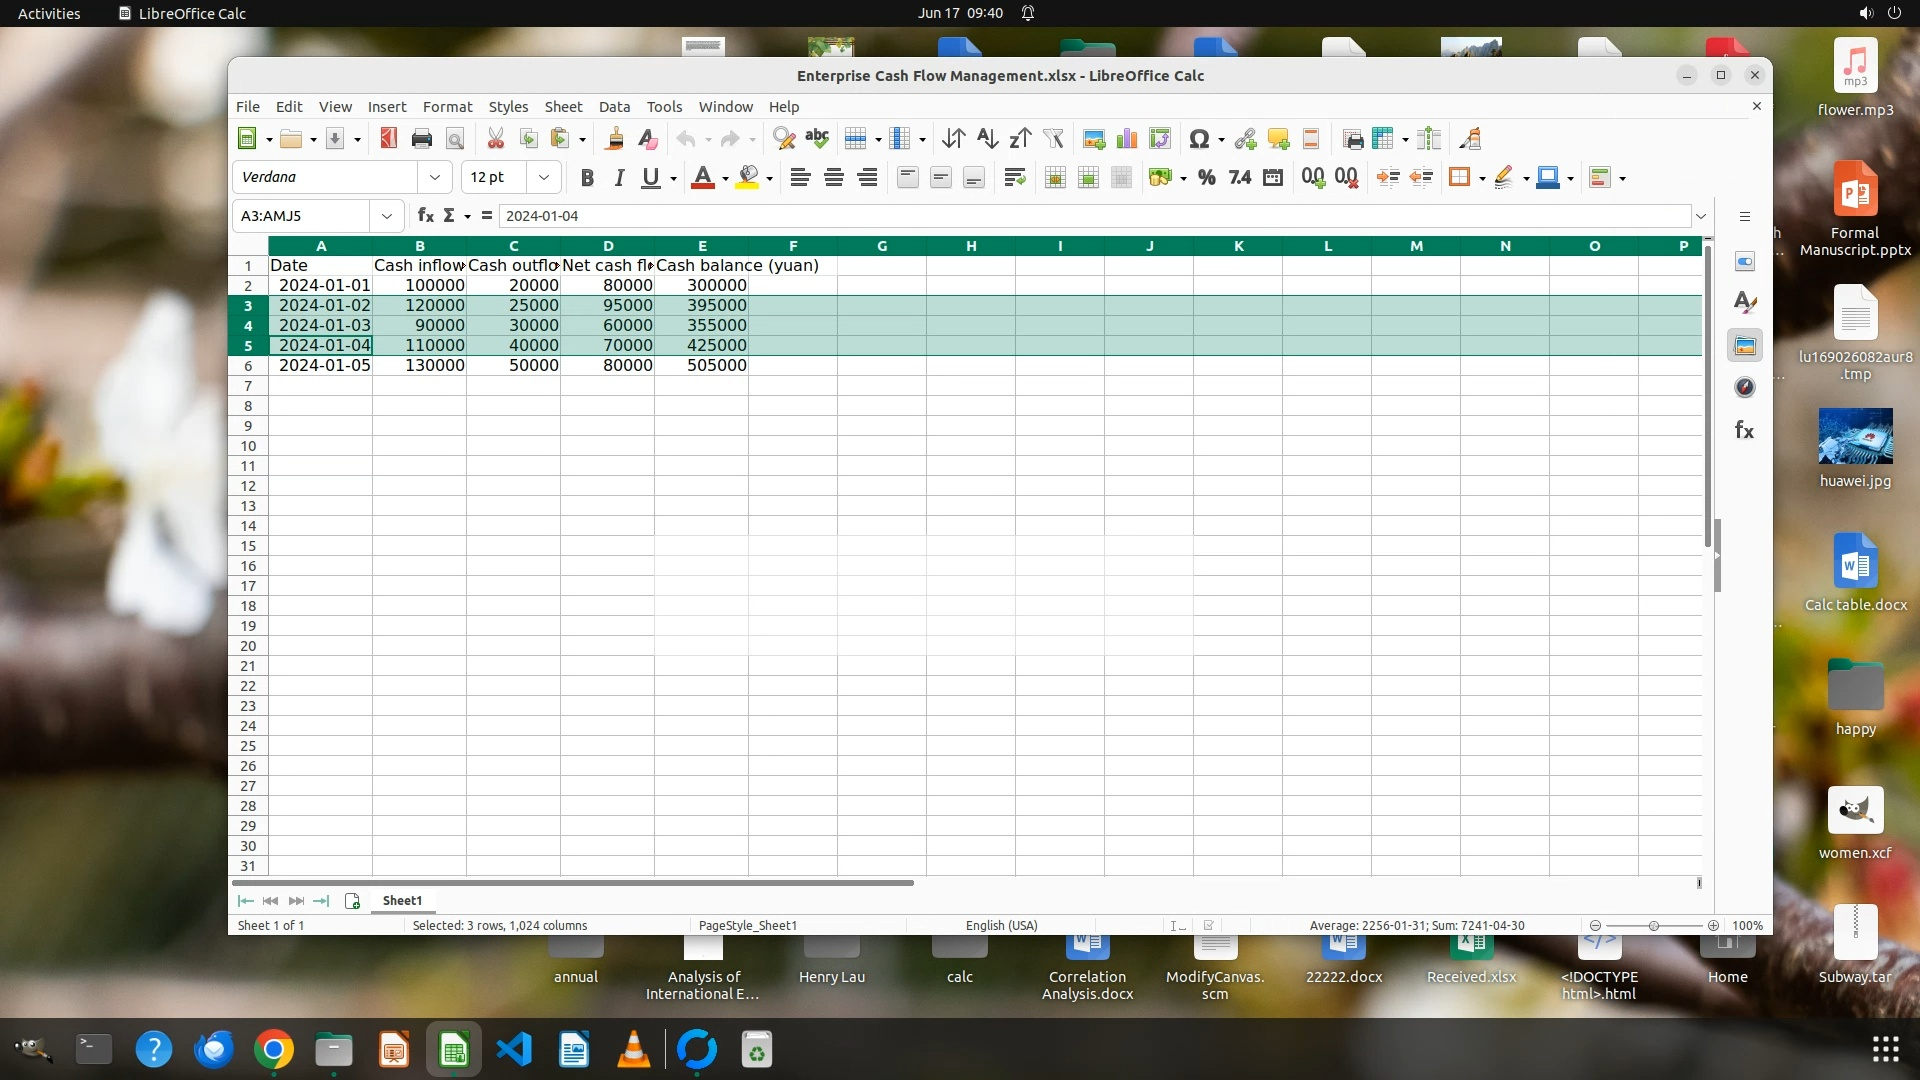Expand the Verdana font name dropdown
Screen dimensions: 1920x1080
[x=435, y=178]
